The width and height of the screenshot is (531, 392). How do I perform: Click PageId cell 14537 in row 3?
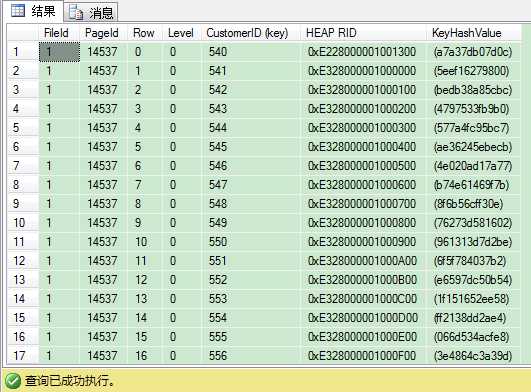click(102, 90)
